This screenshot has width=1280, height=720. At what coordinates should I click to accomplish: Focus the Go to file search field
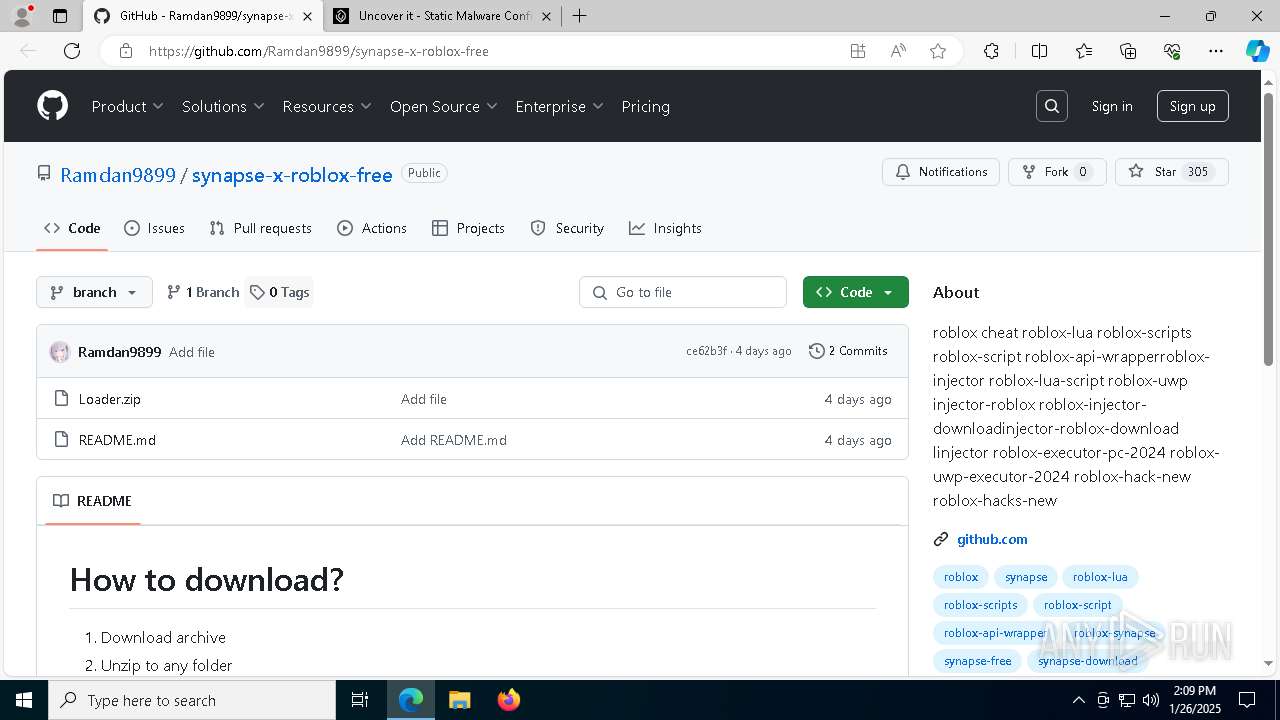[x=683, y=292]
